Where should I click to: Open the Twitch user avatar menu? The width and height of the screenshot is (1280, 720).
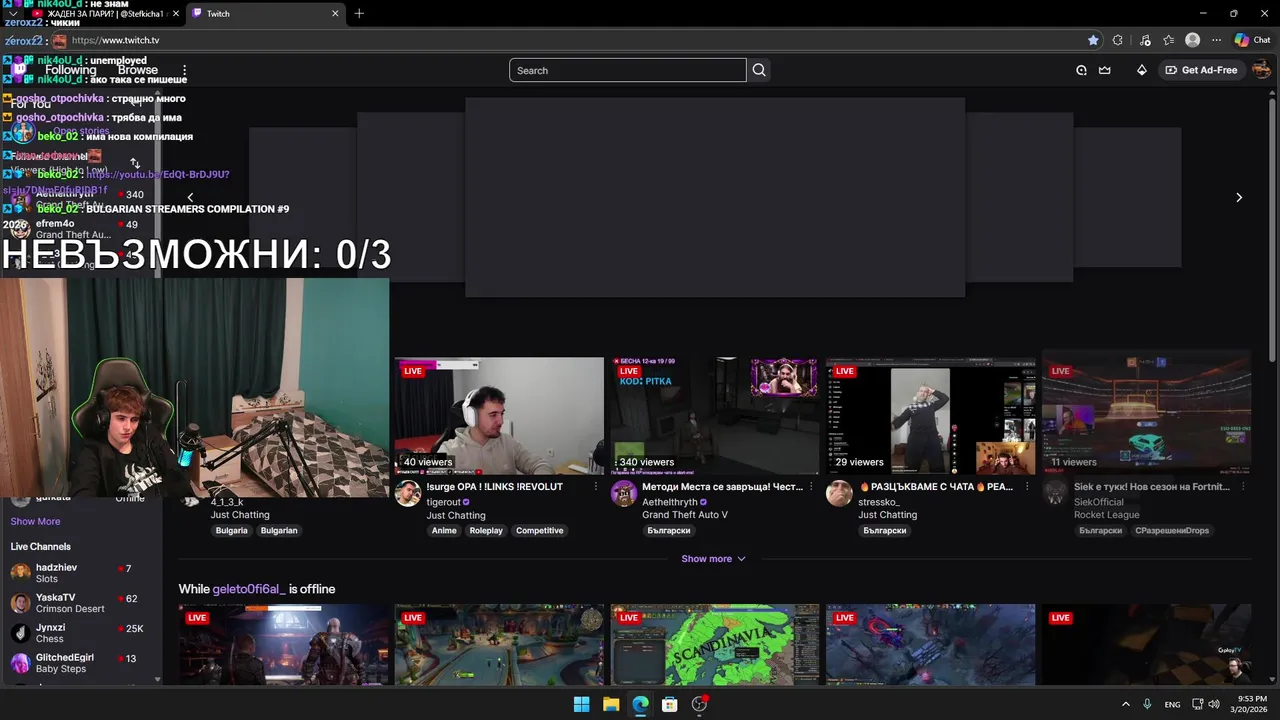pyautogui.click(x=1261, y=70)
